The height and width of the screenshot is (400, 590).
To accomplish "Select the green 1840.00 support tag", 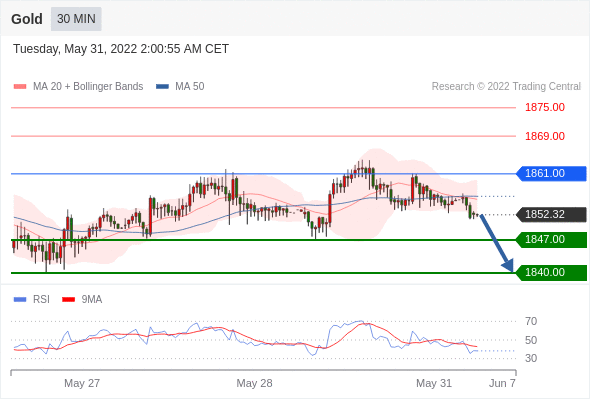I will (x=551, y=272).
